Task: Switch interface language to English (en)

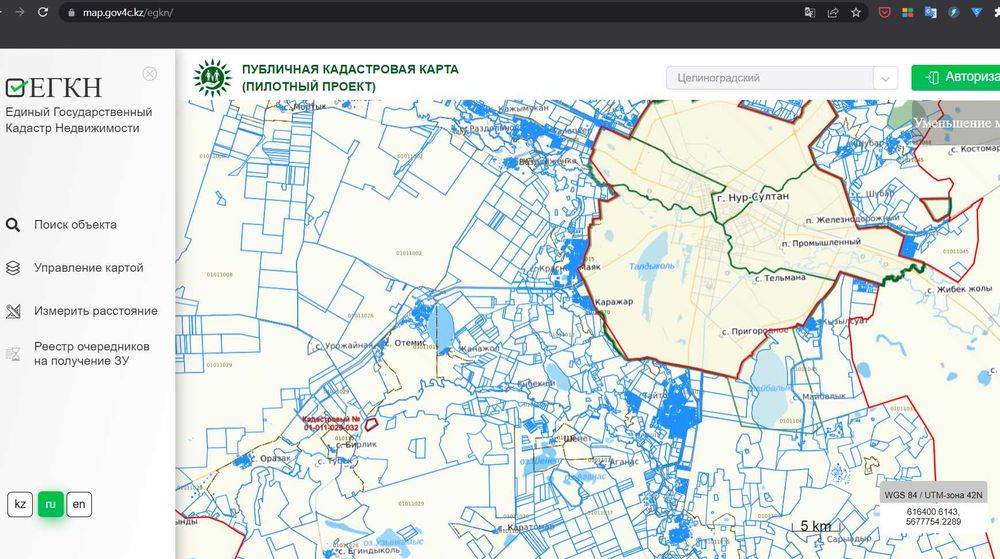Action: pos(79,504)
